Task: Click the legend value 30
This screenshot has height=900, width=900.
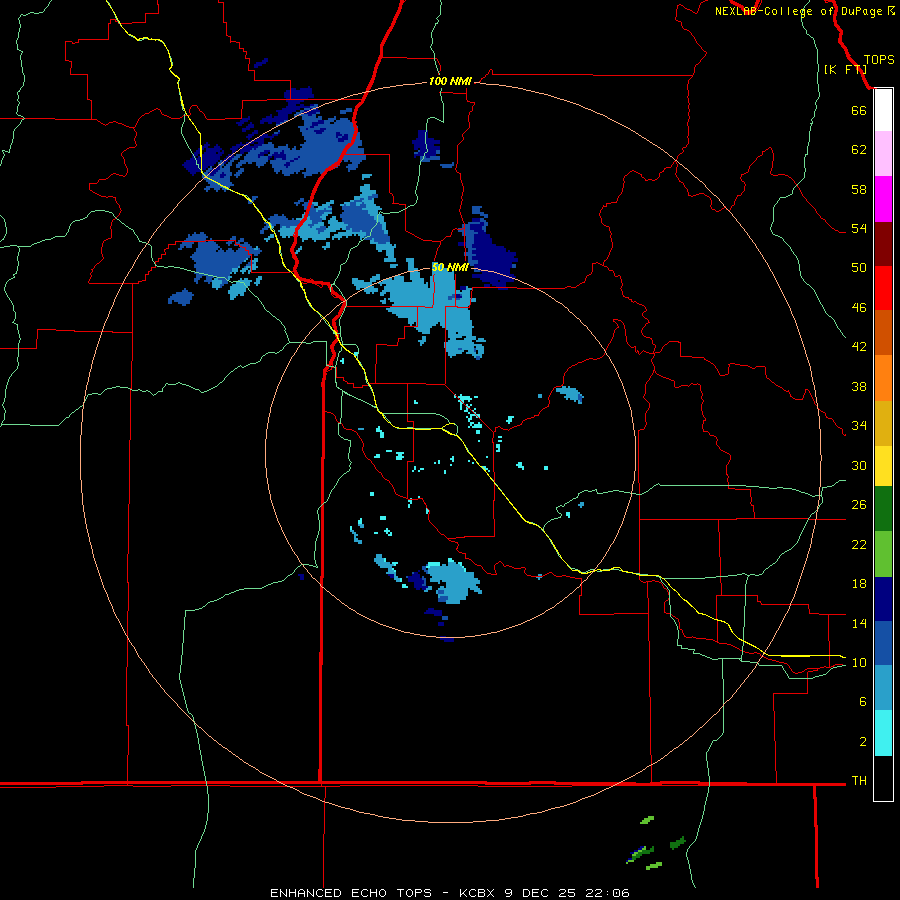Action: 859,465
